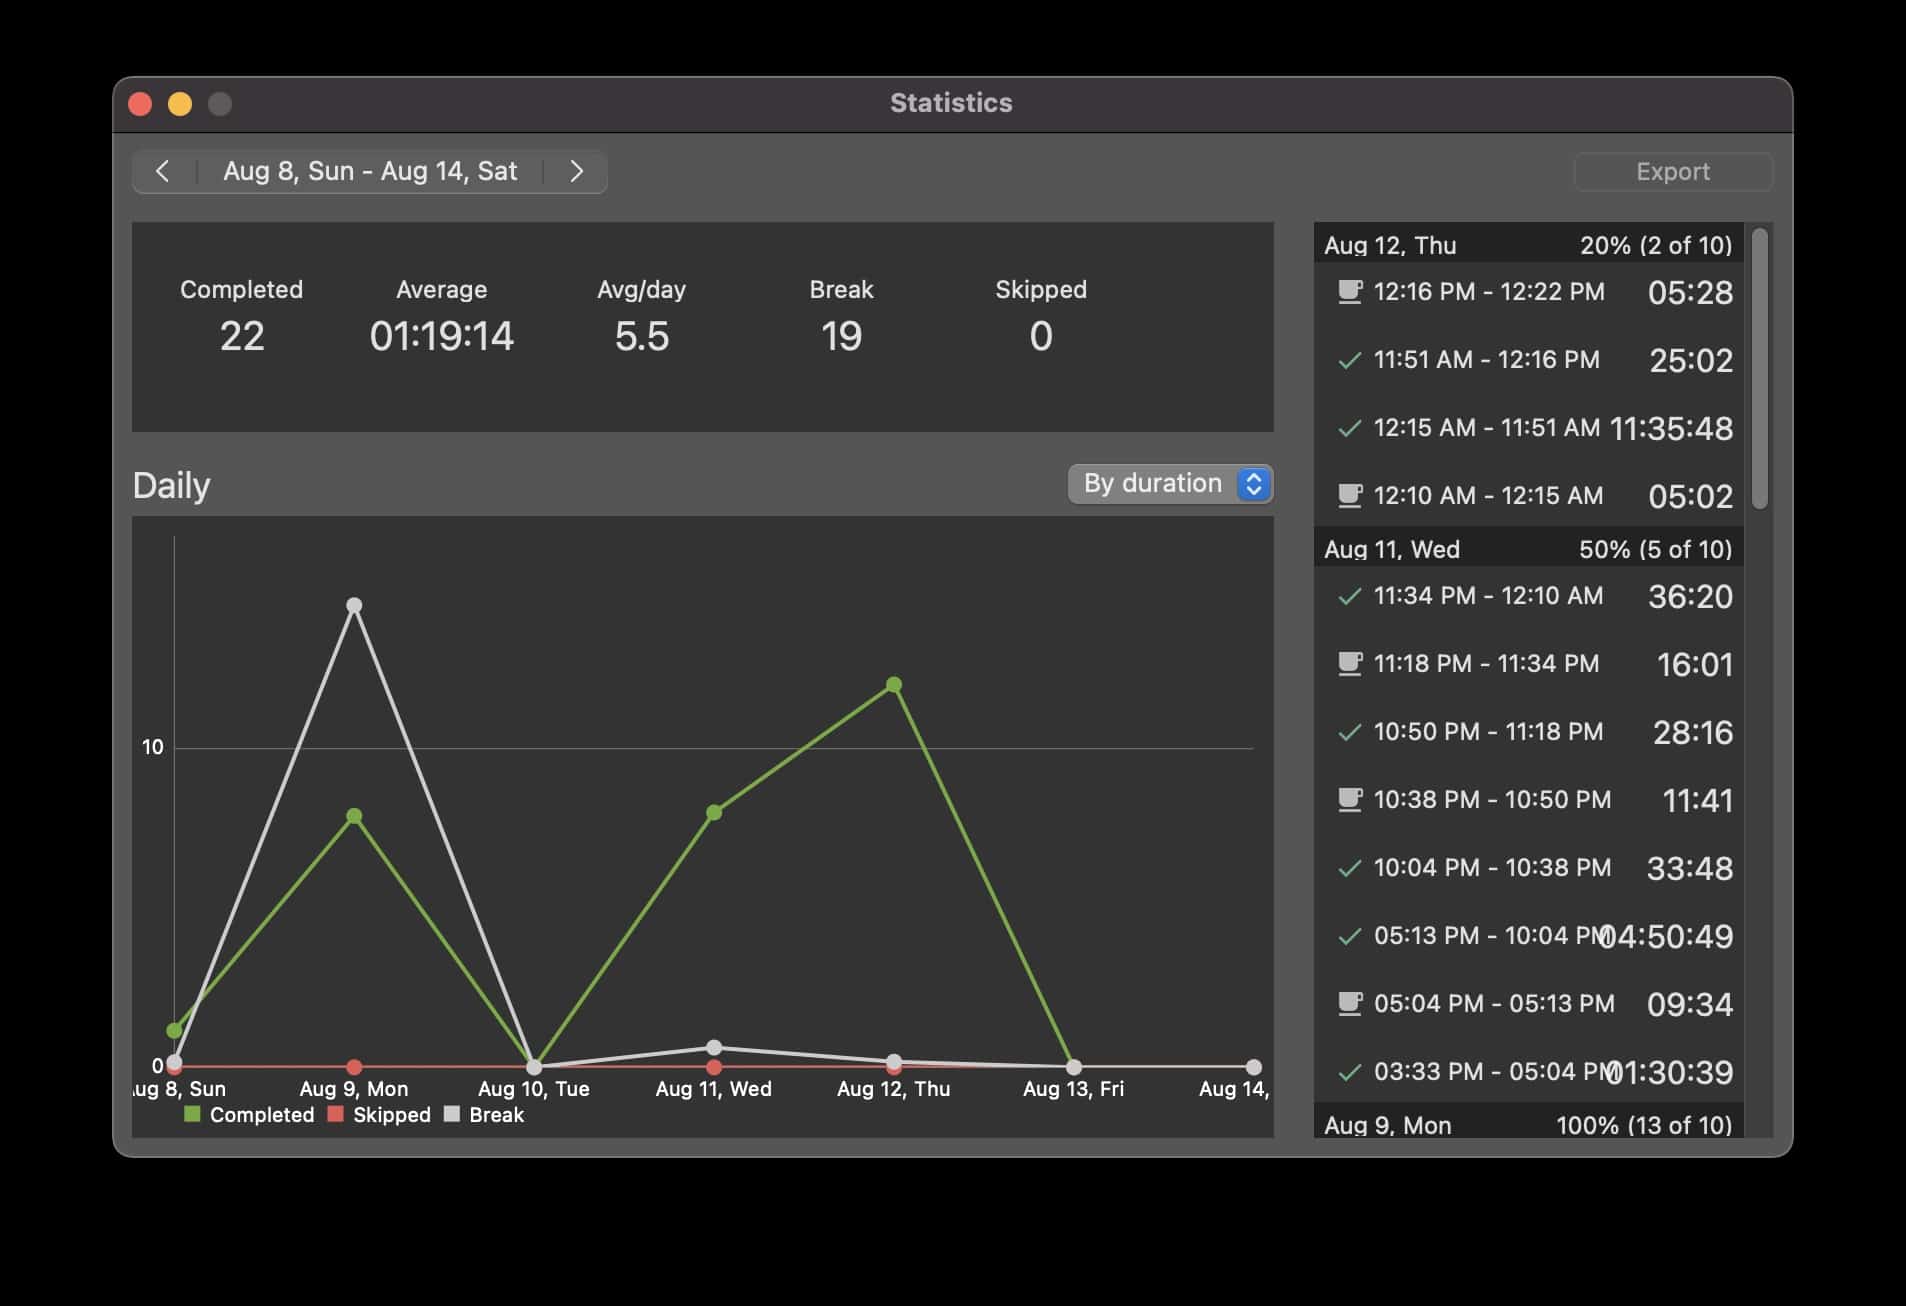Viewport: 1906px width, 1306px height.
Task: Click the green Completed legend swatch
Action: tap(193, 1114)
